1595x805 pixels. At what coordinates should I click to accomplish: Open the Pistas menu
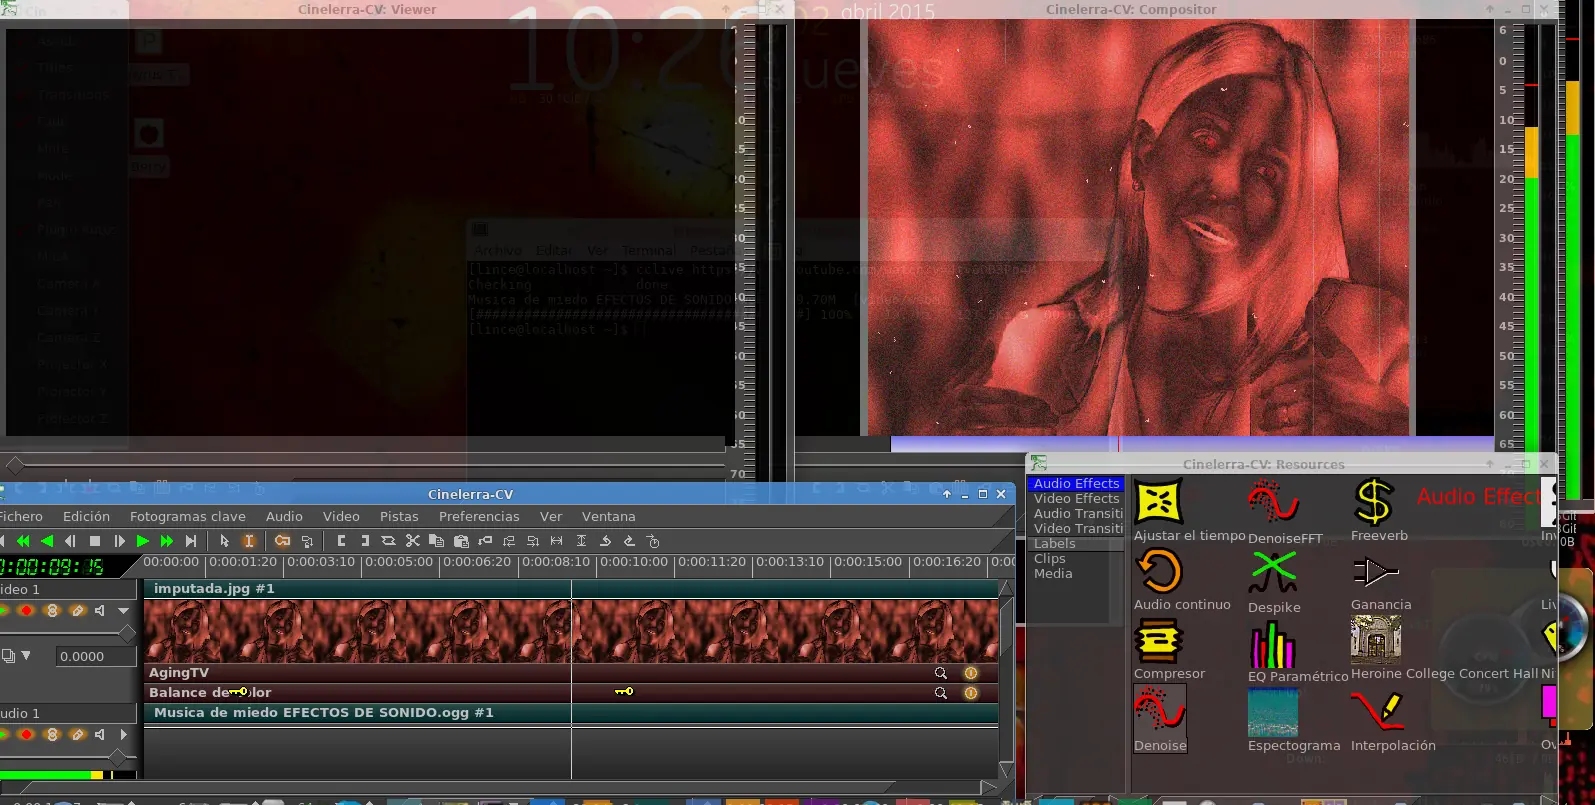399,516
